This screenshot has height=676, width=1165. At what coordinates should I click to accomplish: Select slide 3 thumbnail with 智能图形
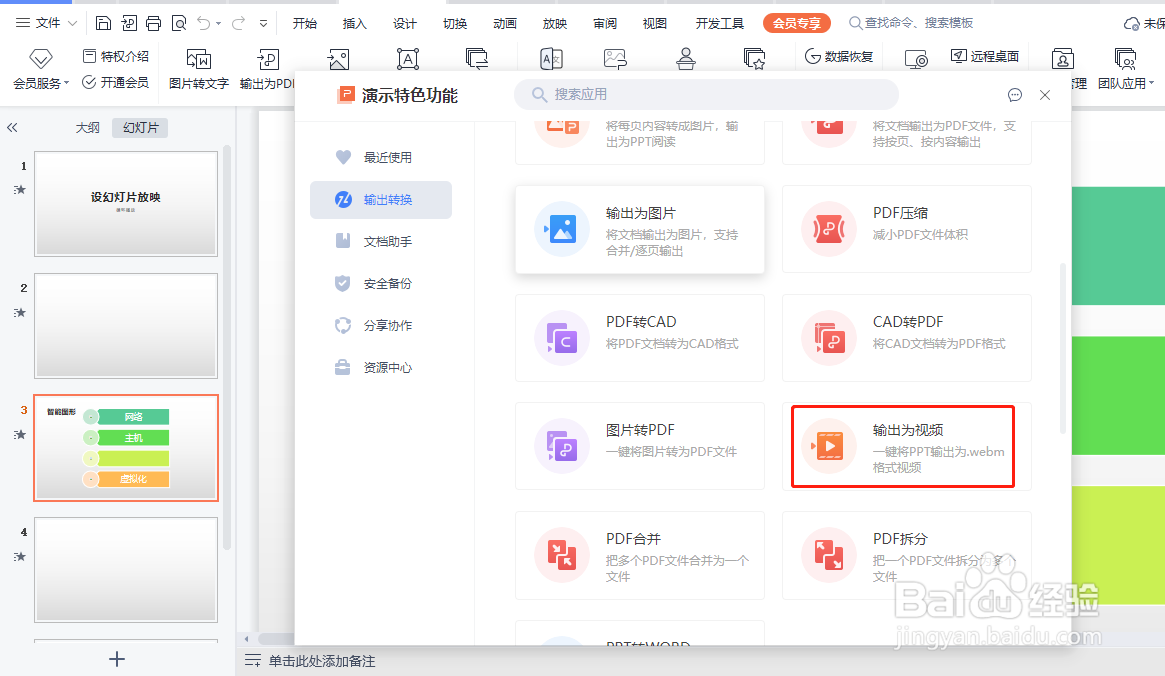[x=126, y=448]
